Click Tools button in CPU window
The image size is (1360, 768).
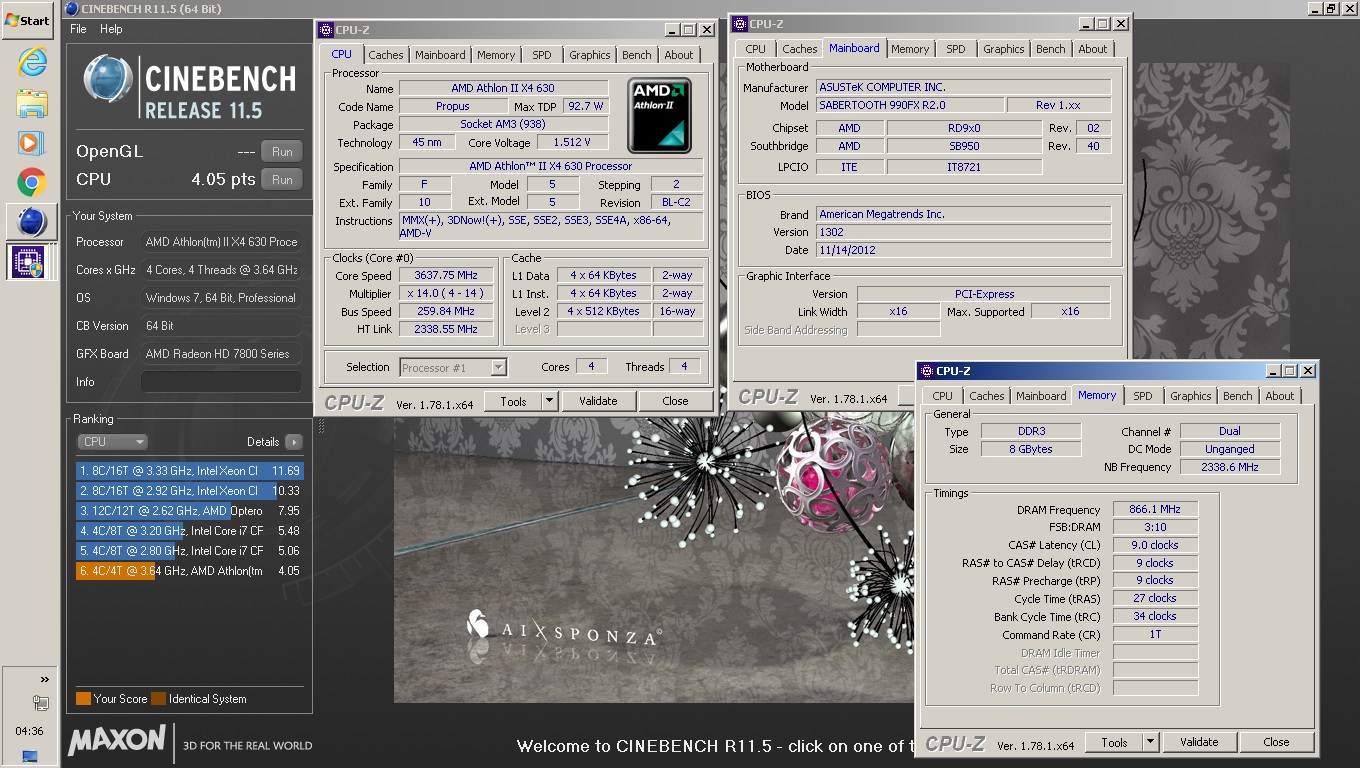pos(513,401)
